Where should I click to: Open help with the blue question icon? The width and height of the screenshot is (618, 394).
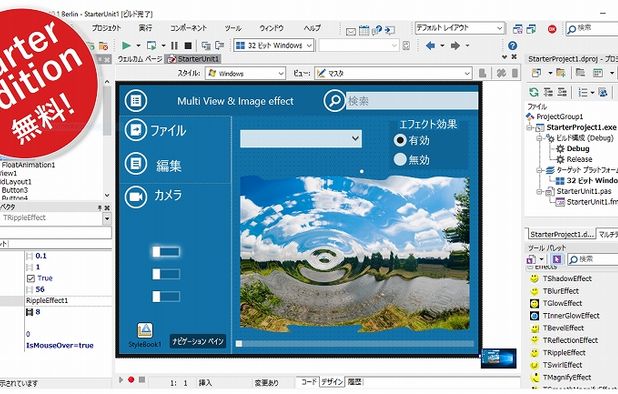pyautogui.click(x=512, y=46)
